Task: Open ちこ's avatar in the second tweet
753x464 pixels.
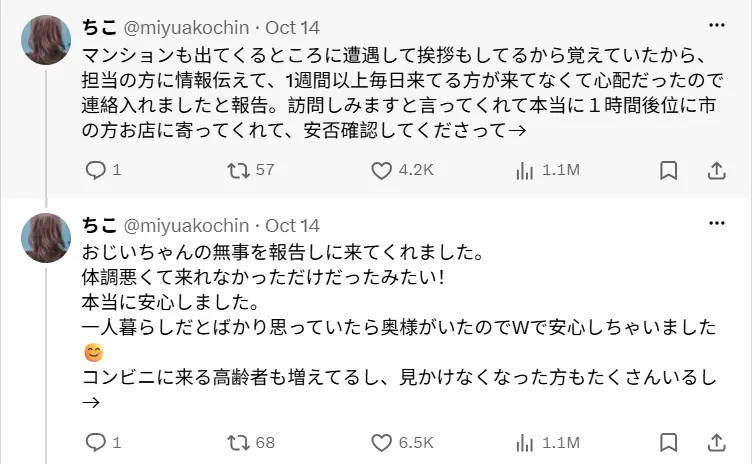Action: coord(46,238)
